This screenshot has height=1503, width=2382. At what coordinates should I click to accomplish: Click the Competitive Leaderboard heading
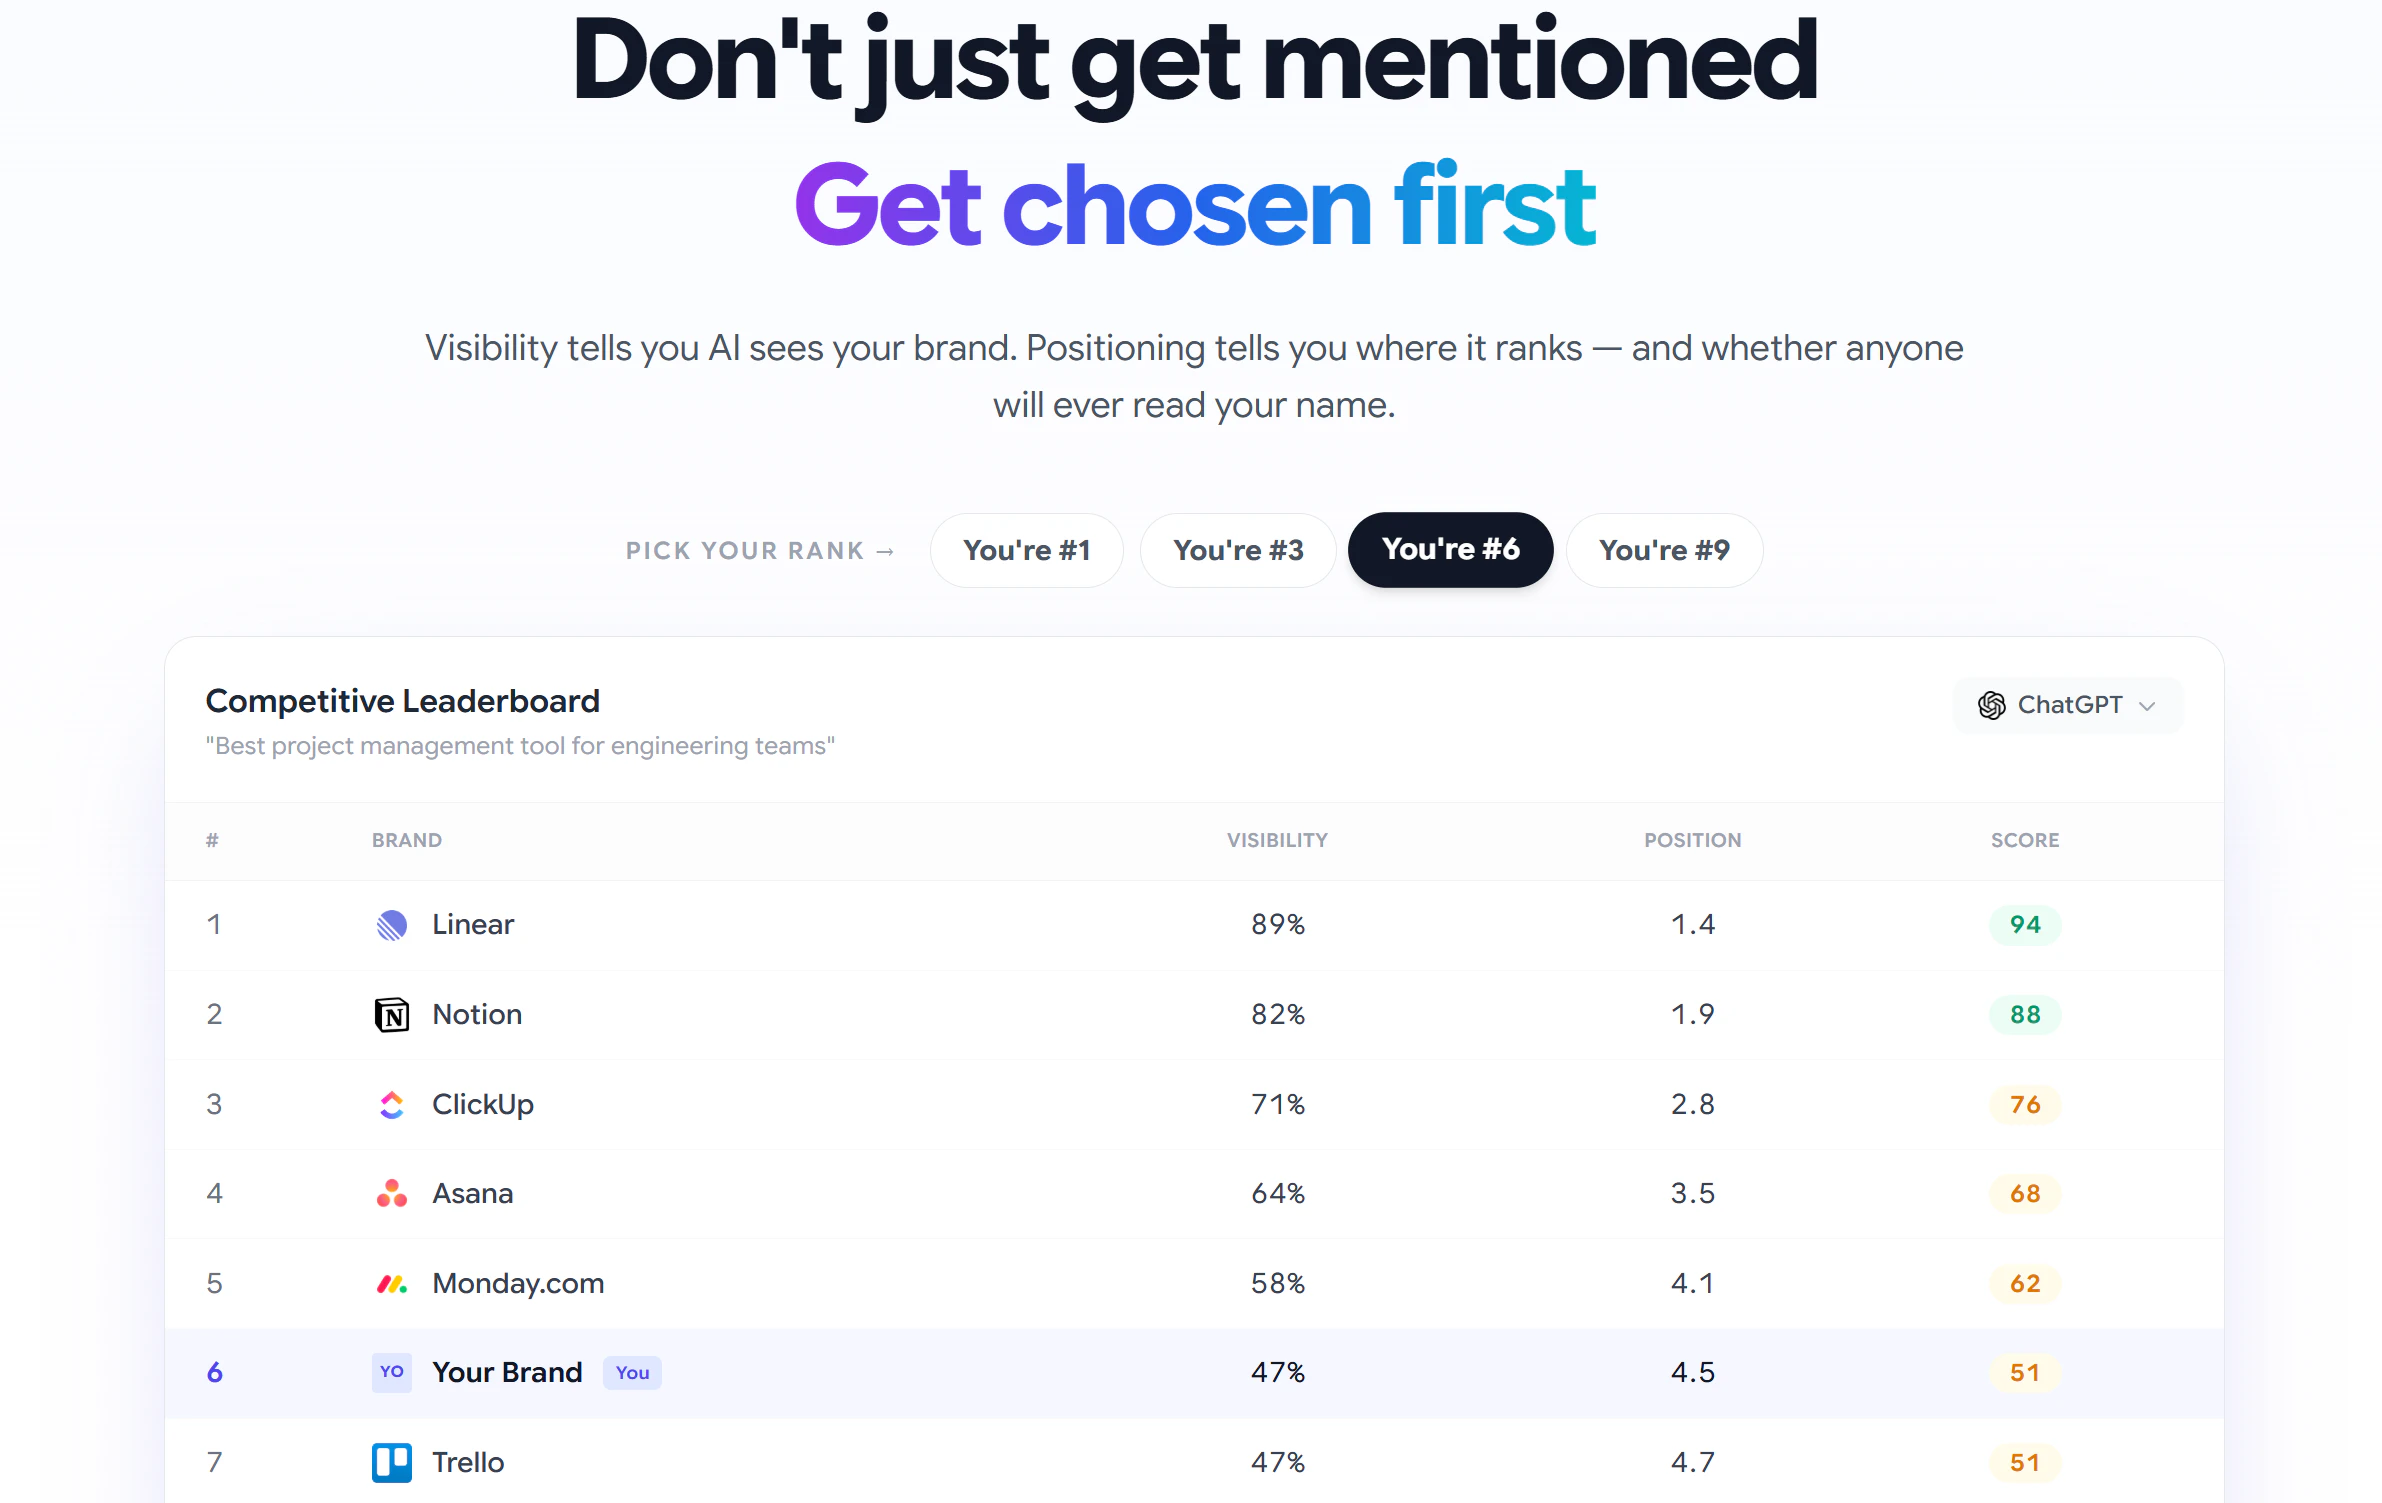(402, 701)
